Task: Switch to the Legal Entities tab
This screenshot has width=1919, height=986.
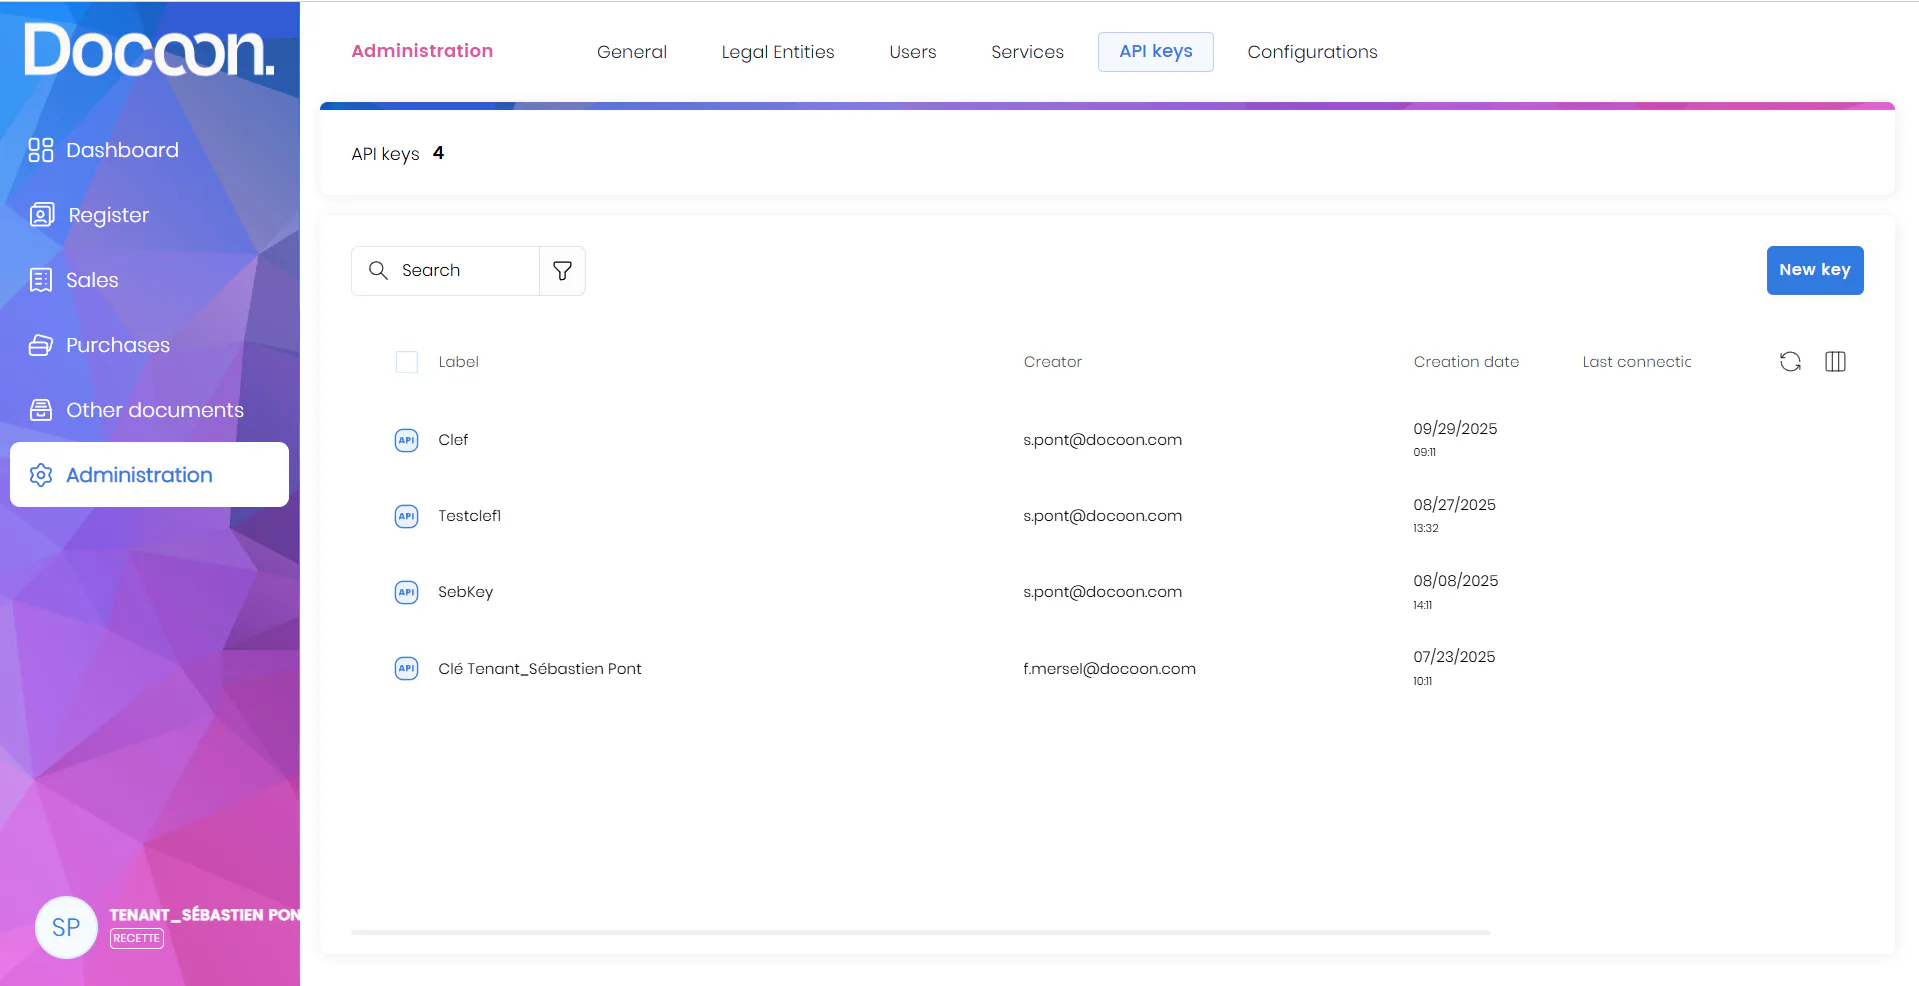Action: [x=778, y=52]
